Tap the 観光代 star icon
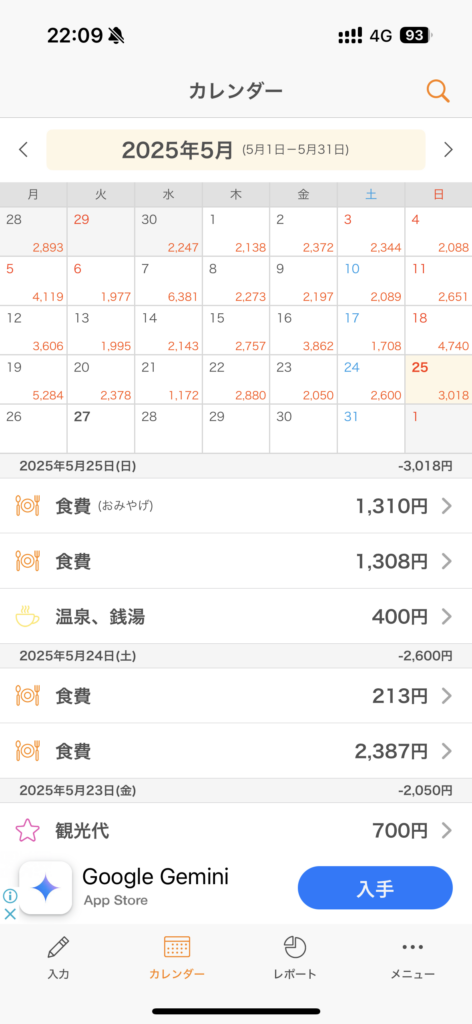The width and height of the screenshot is (472, 1024). 27,831
